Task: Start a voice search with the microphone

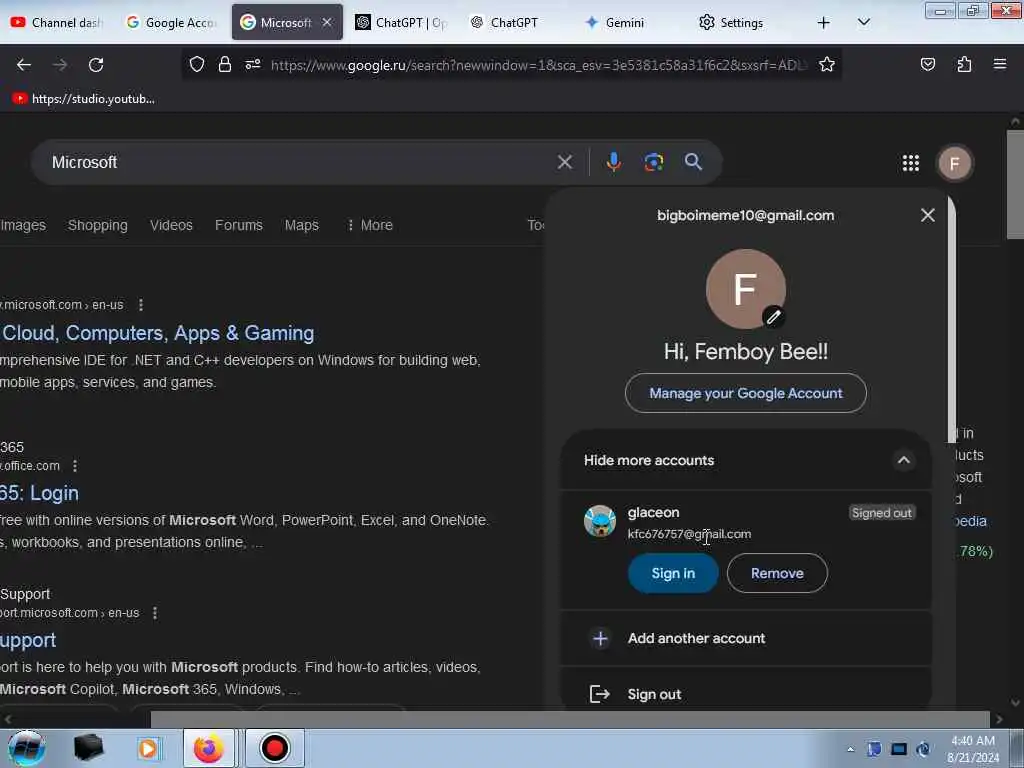Action: 613,162
